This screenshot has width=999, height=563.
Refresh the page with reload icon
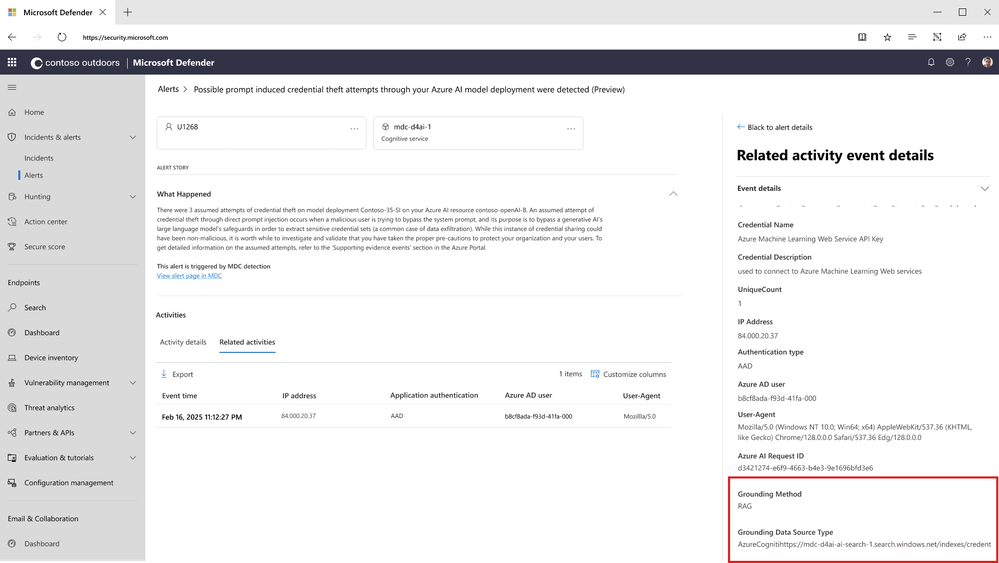[62, 37]
